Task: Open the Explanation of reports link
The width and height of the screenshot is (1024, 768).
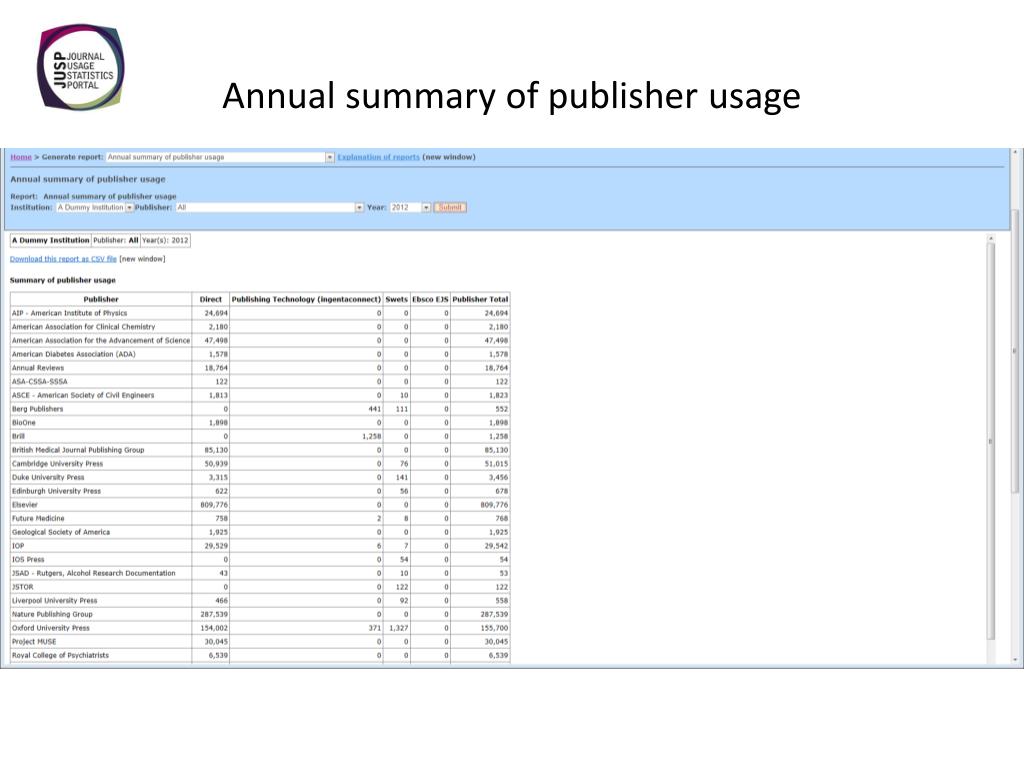Action: click(x=378, y=157)
